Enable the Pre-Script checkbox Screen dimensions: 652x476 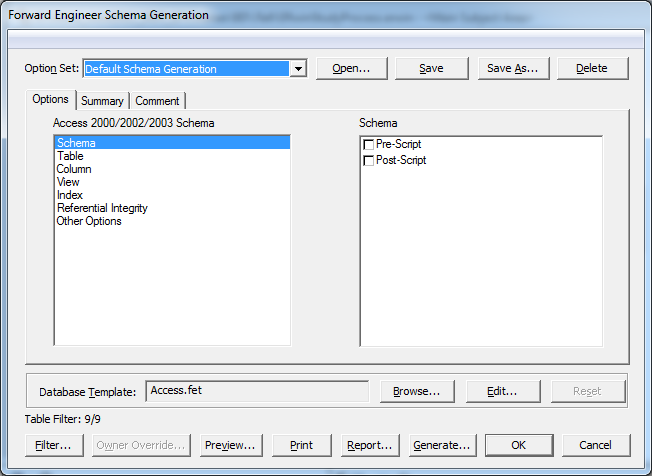point(368,144)
